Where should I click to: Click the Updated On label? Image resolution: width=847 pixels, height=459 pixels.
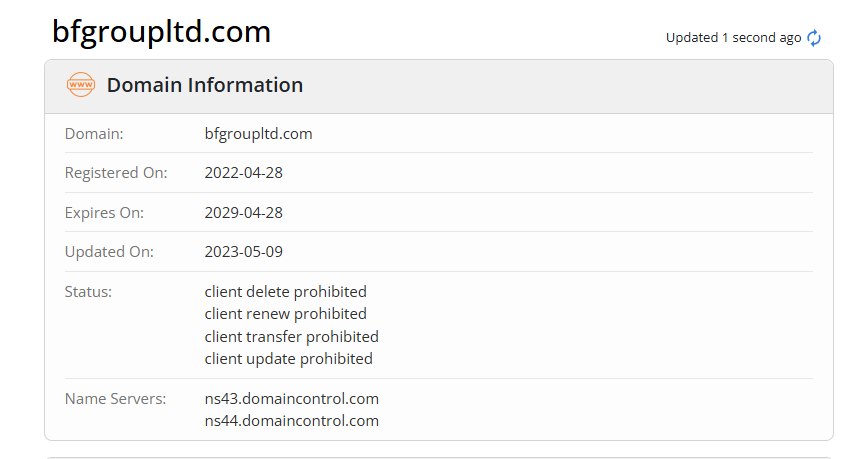110,251
